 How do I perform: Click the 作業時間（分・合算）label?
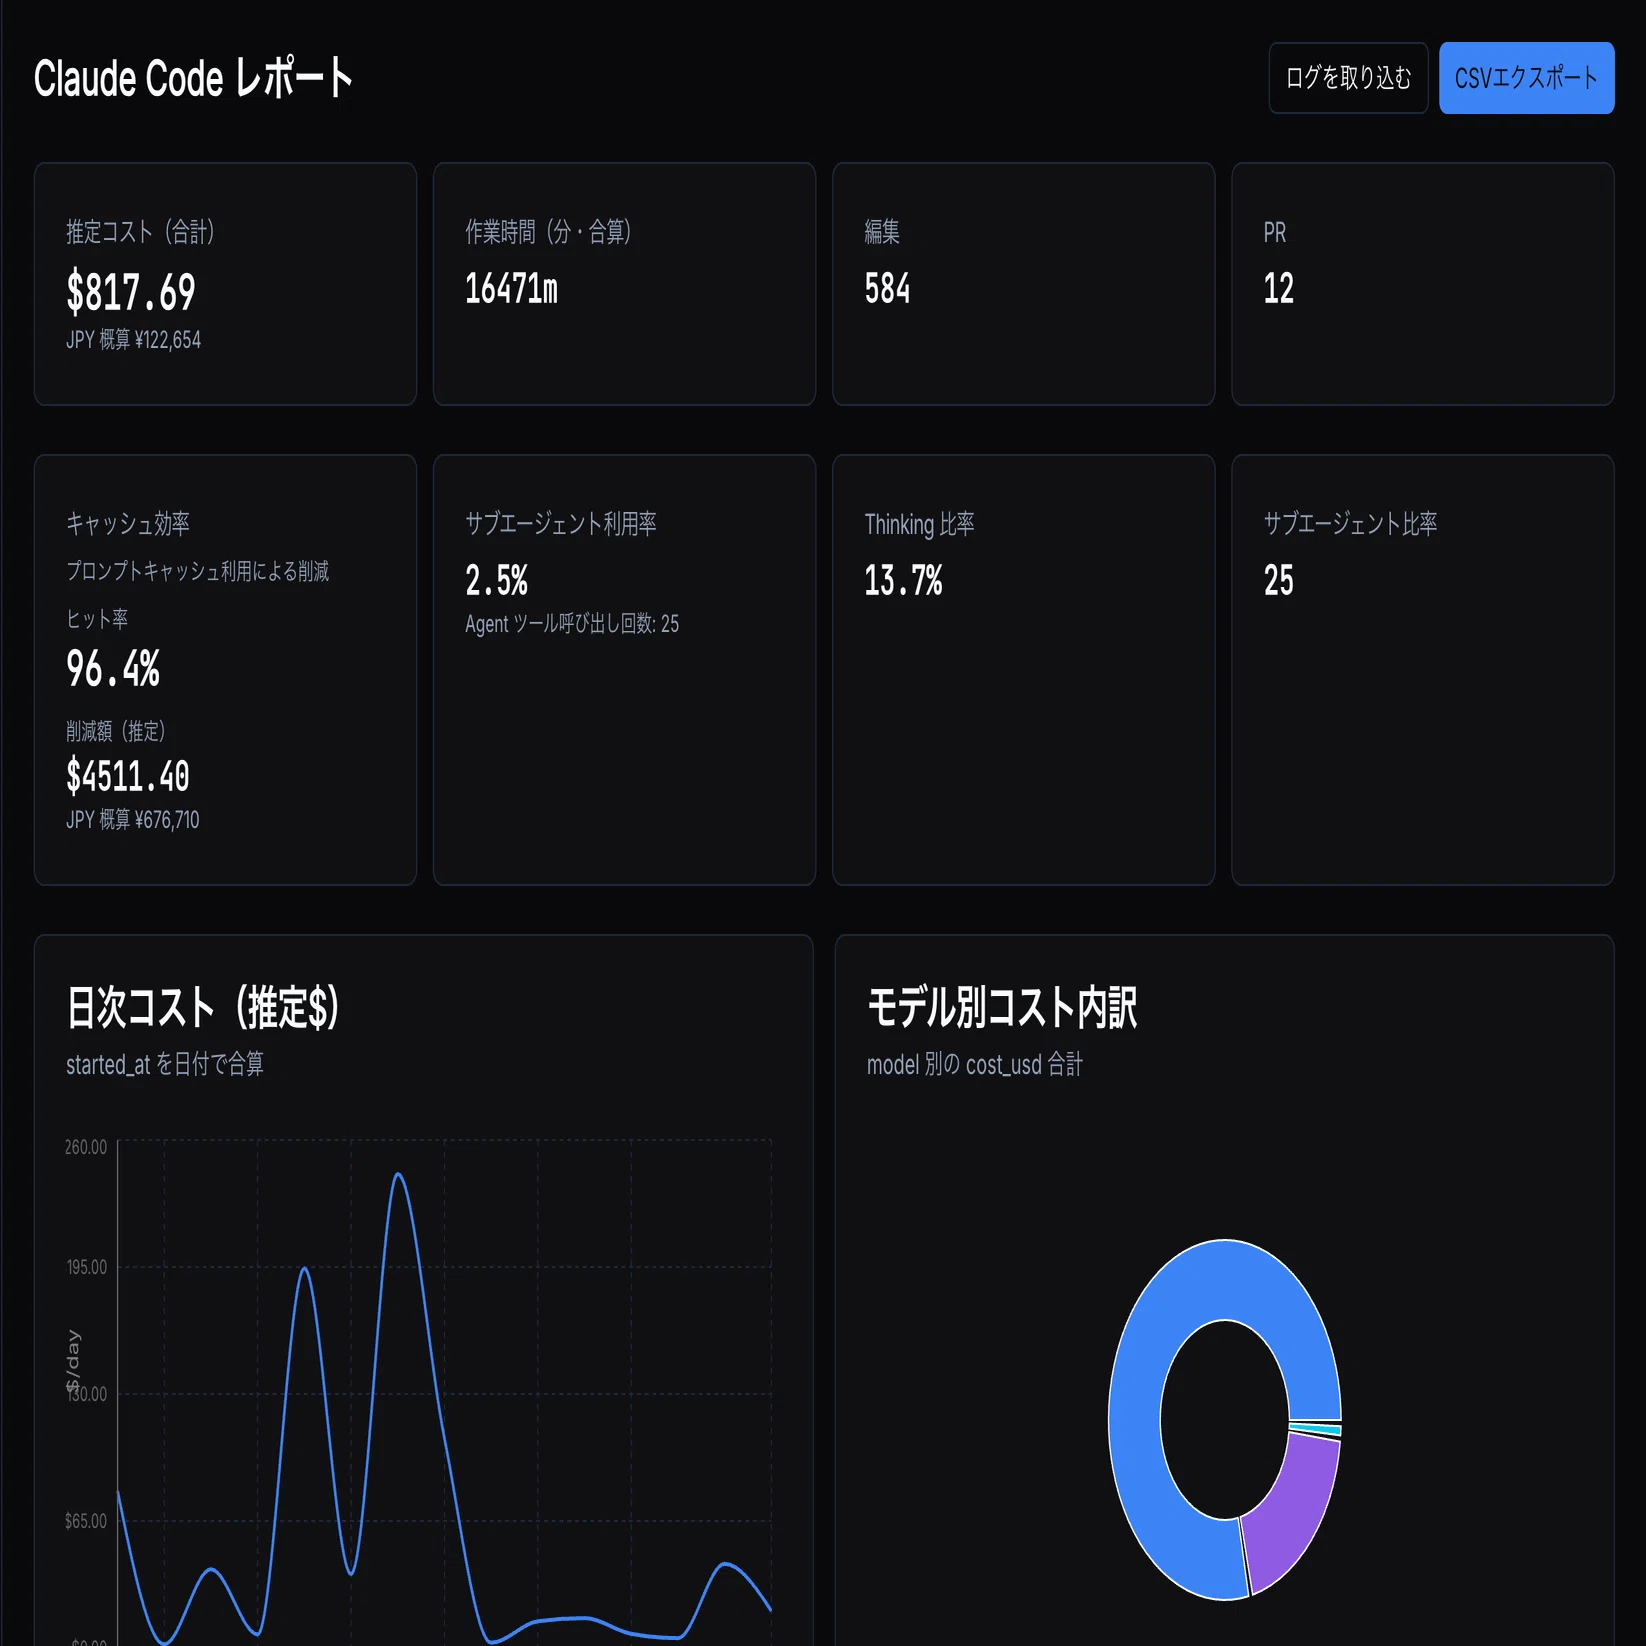click(548, 232)
